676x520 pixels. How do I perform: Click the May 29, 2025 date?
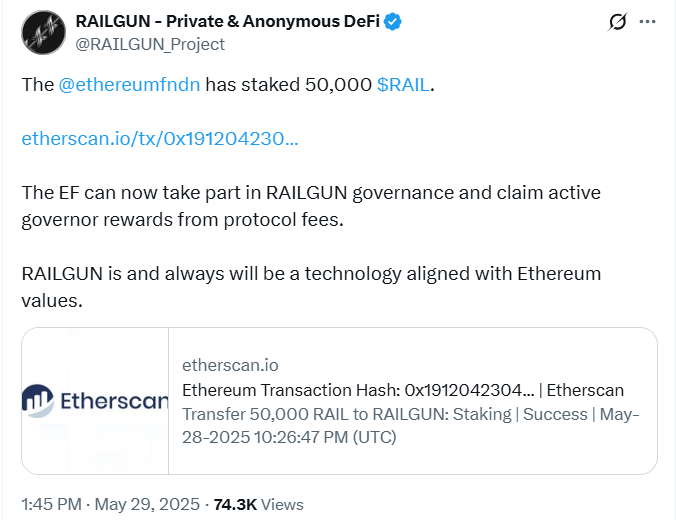(147, 504)
